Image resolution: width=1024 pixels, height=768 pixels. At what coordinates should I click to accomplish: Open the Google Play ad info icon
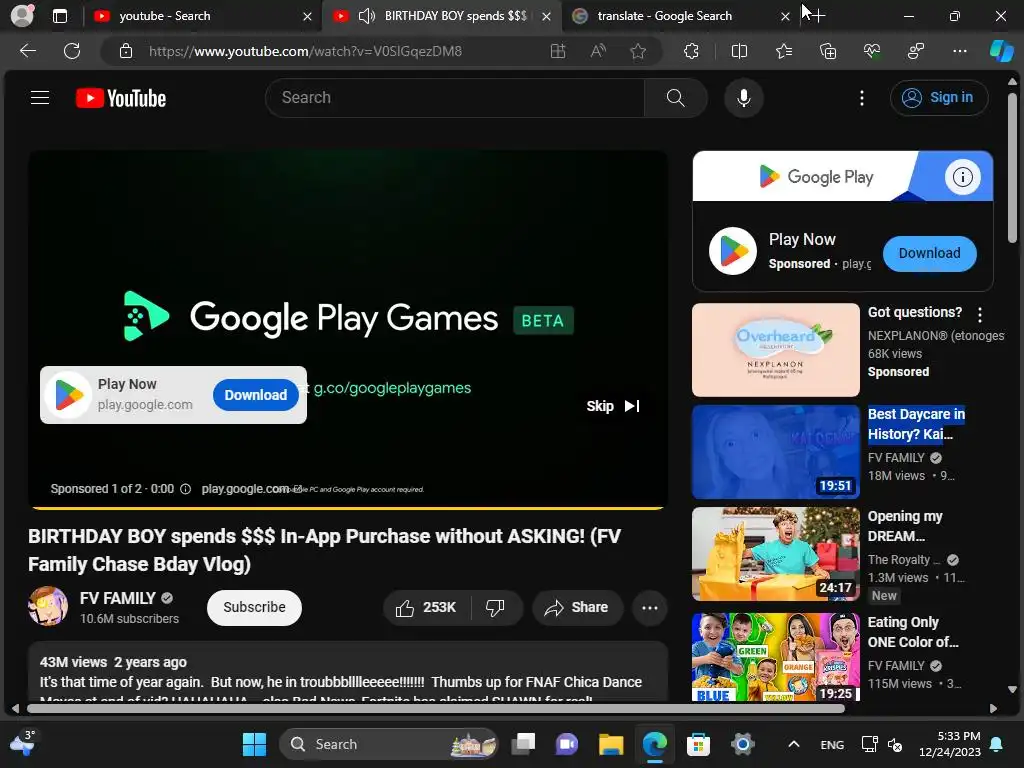[x=962, y=176]
